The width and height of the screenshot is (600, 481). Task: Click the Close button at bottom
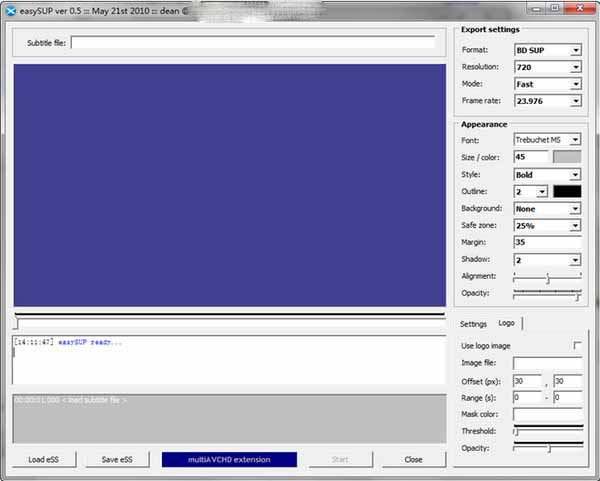[x=414, y=460]
